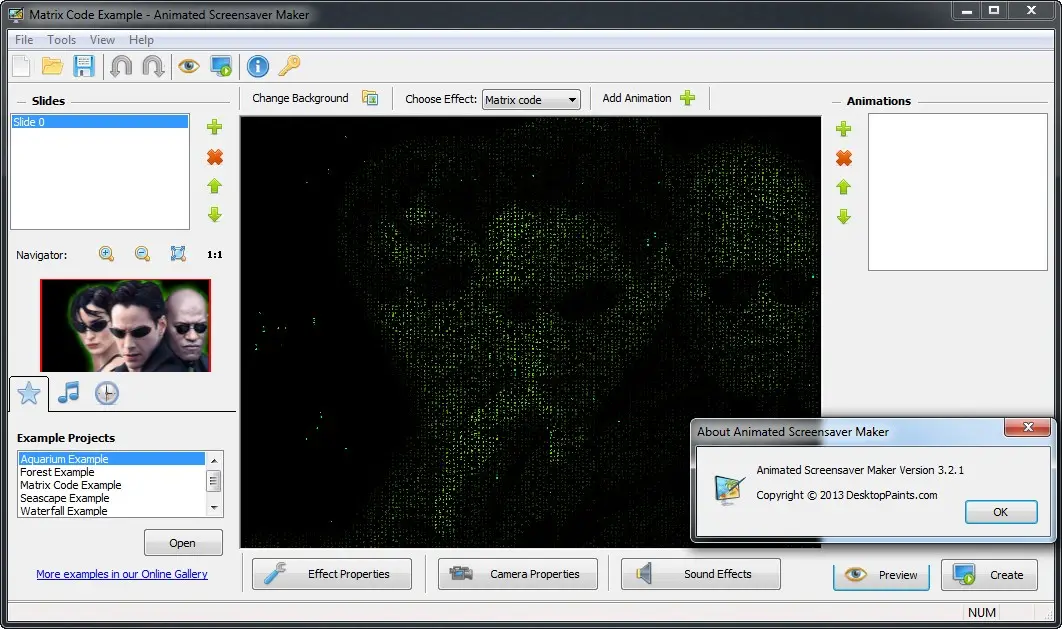1062x629 pixels.
Task: Select Forest Example in the list
Action: point(111,472)
